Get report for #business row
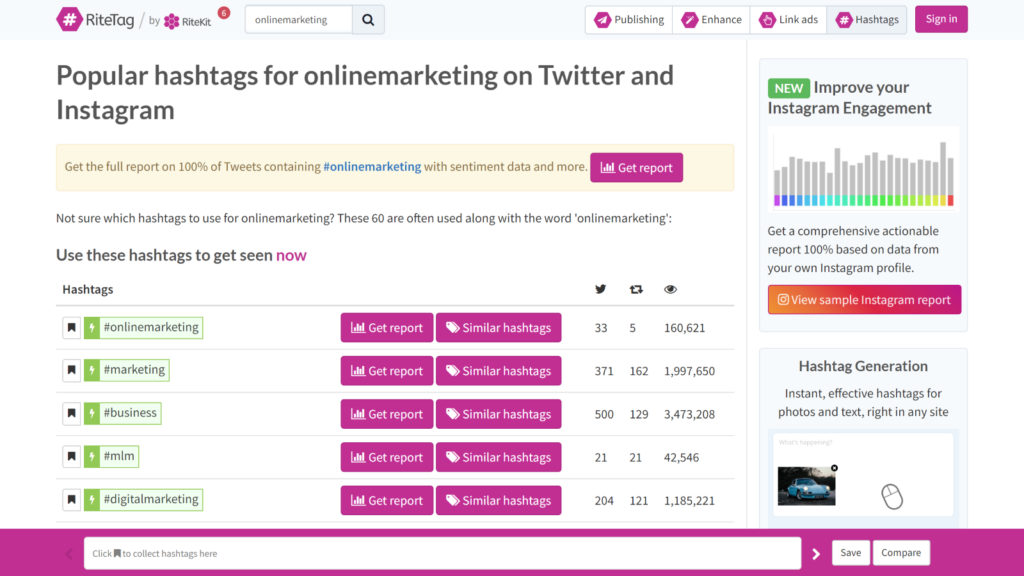The width and height of the screenshot is (1024, 576). [x=387, y=414]
